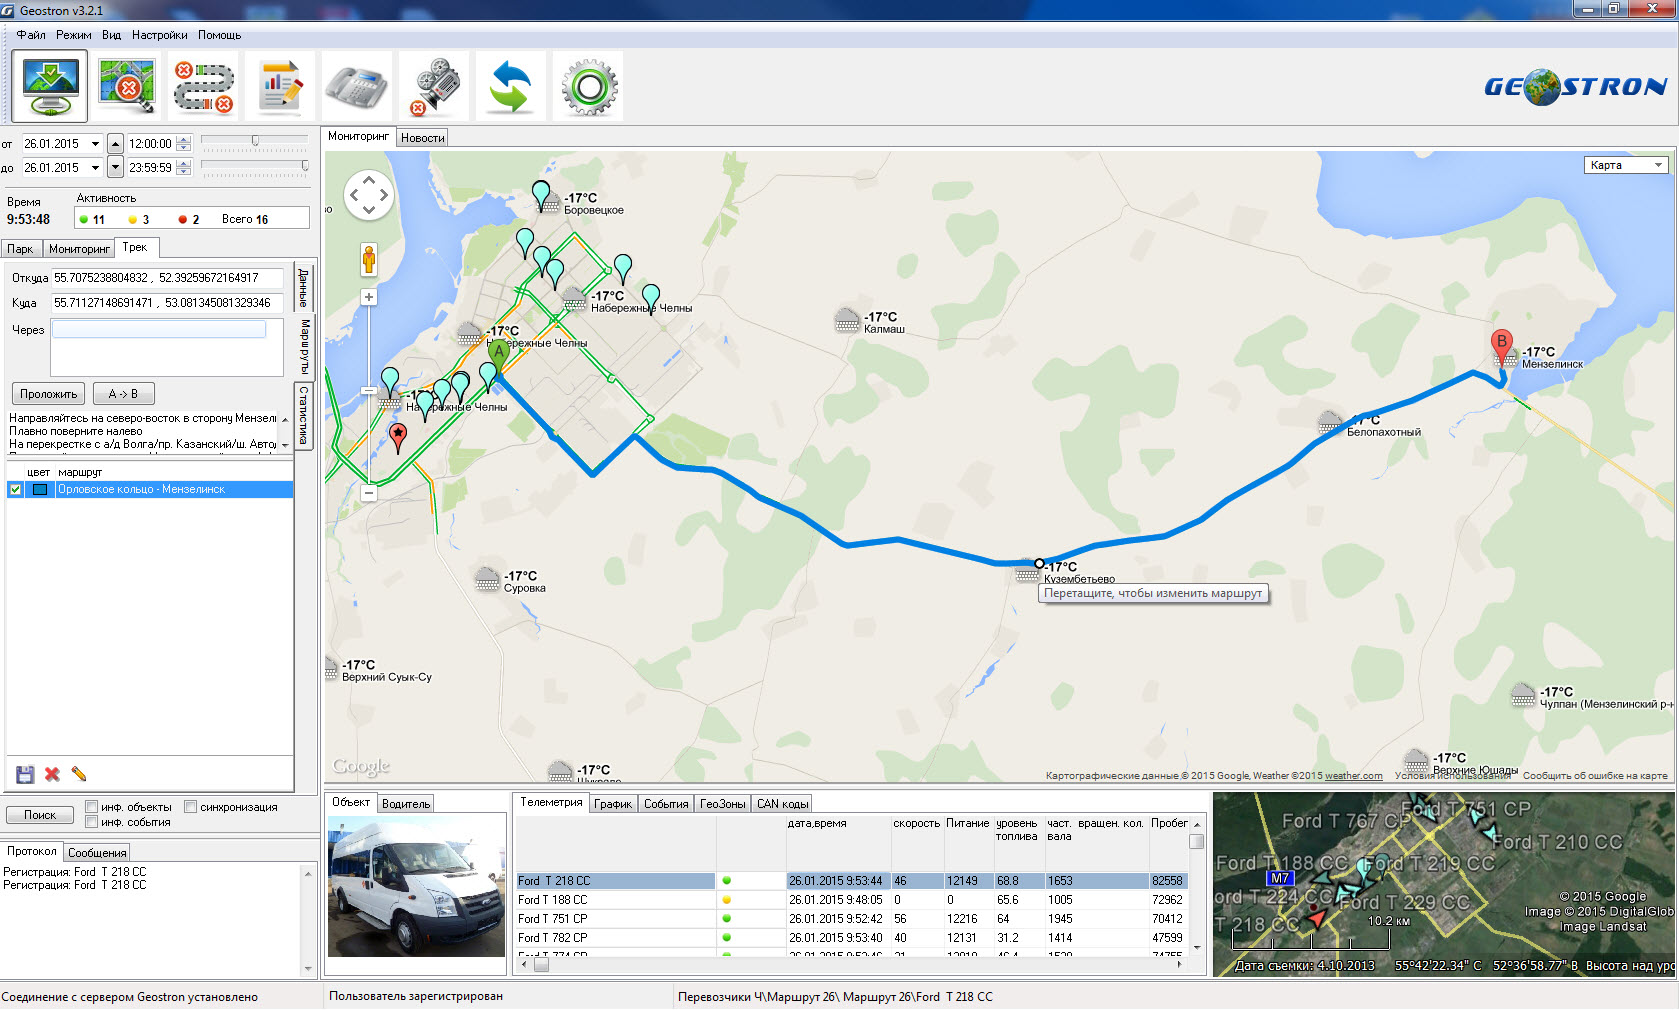Click weather icon at Суровка
1679x1010 pixels.
point(487,580)
